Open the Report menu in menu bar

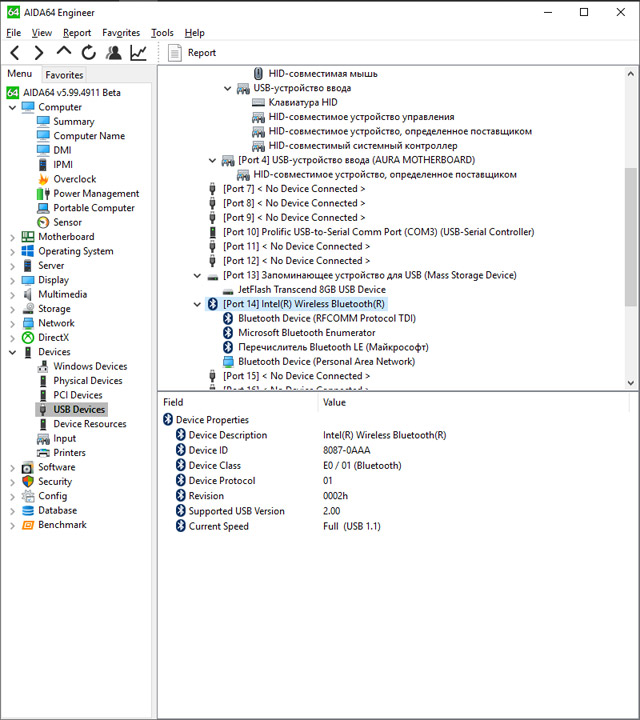click(77, 33)
